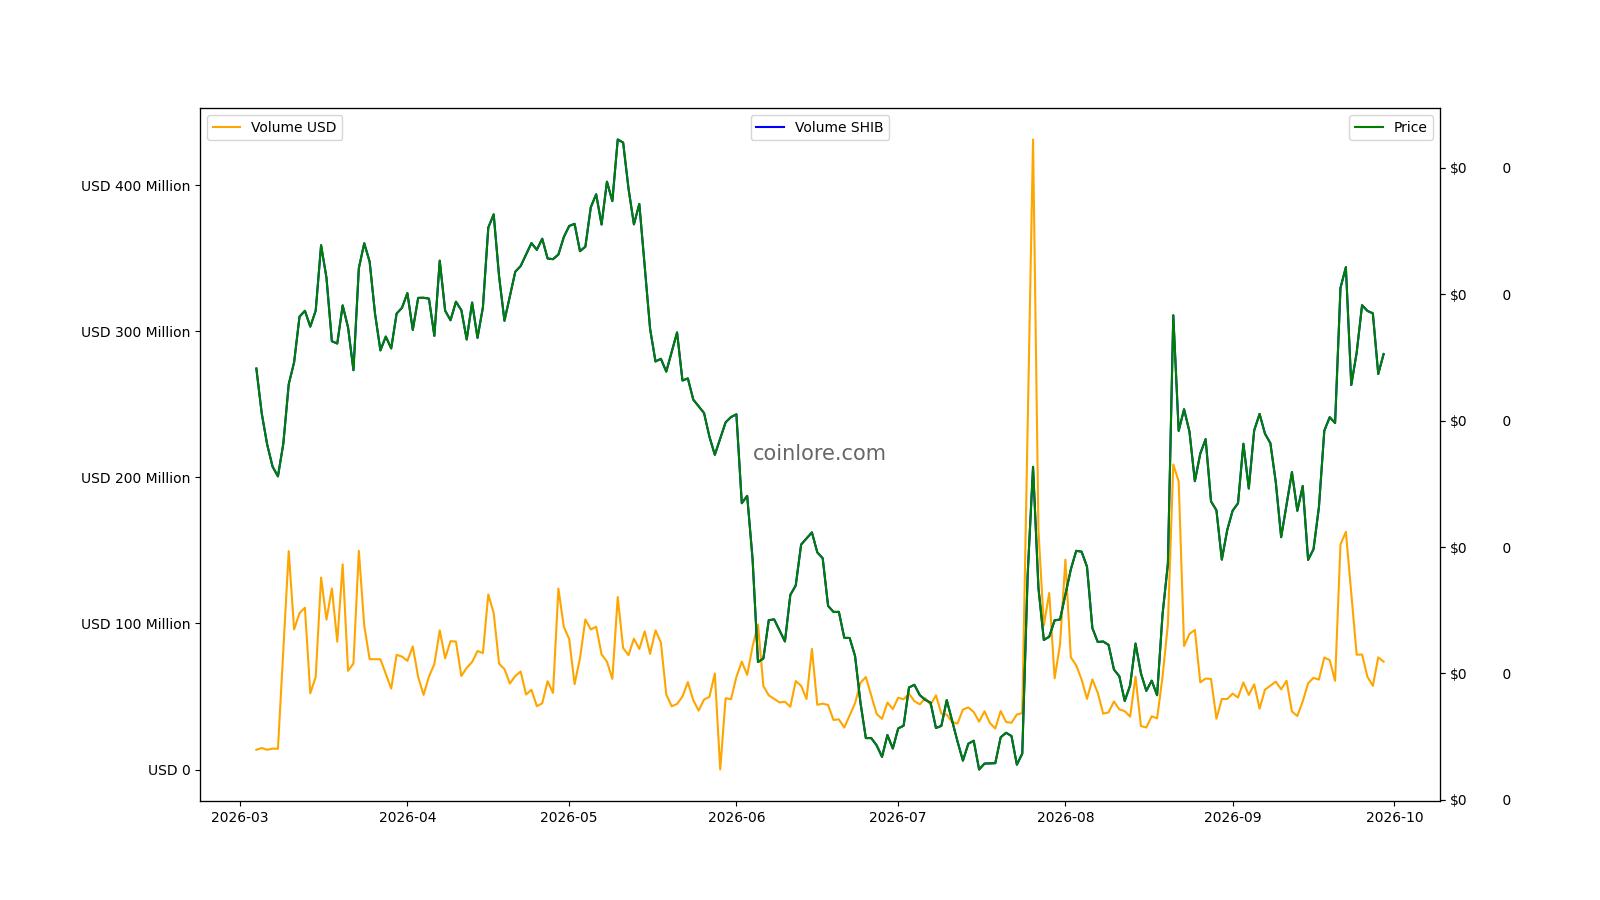Click the USD 300 Million axis label
Image resolution: width=1600 pixels, height=900 pixels.
pos(135,332)
